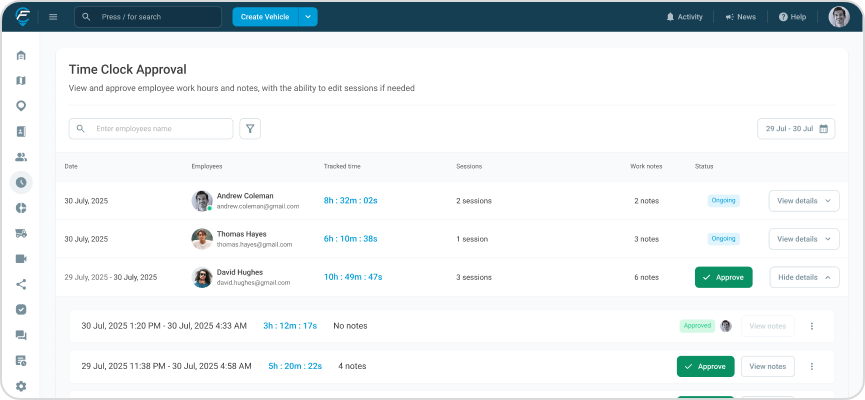Click the Tracked time column header
Screen dimensions: 865x400
tap(344, 166)
